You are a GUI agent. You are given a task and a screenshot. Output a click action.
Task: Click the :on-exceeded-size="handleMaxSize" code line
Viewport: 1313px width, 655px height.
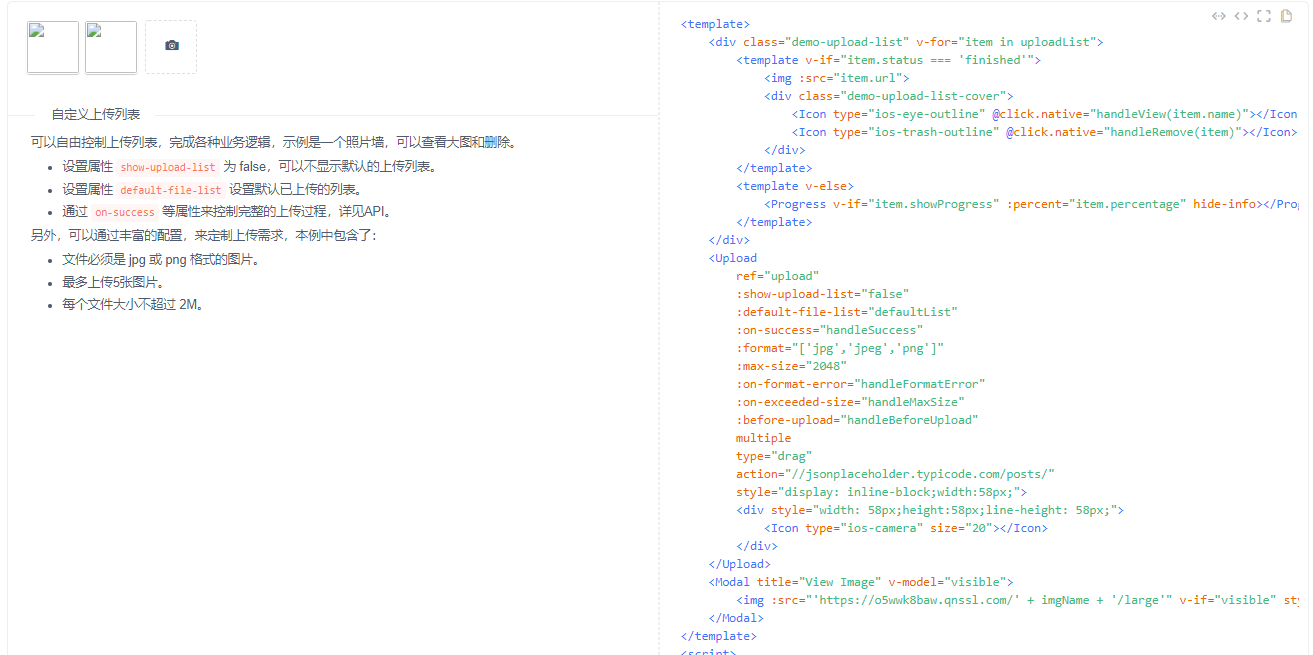(x=851, y=402)
